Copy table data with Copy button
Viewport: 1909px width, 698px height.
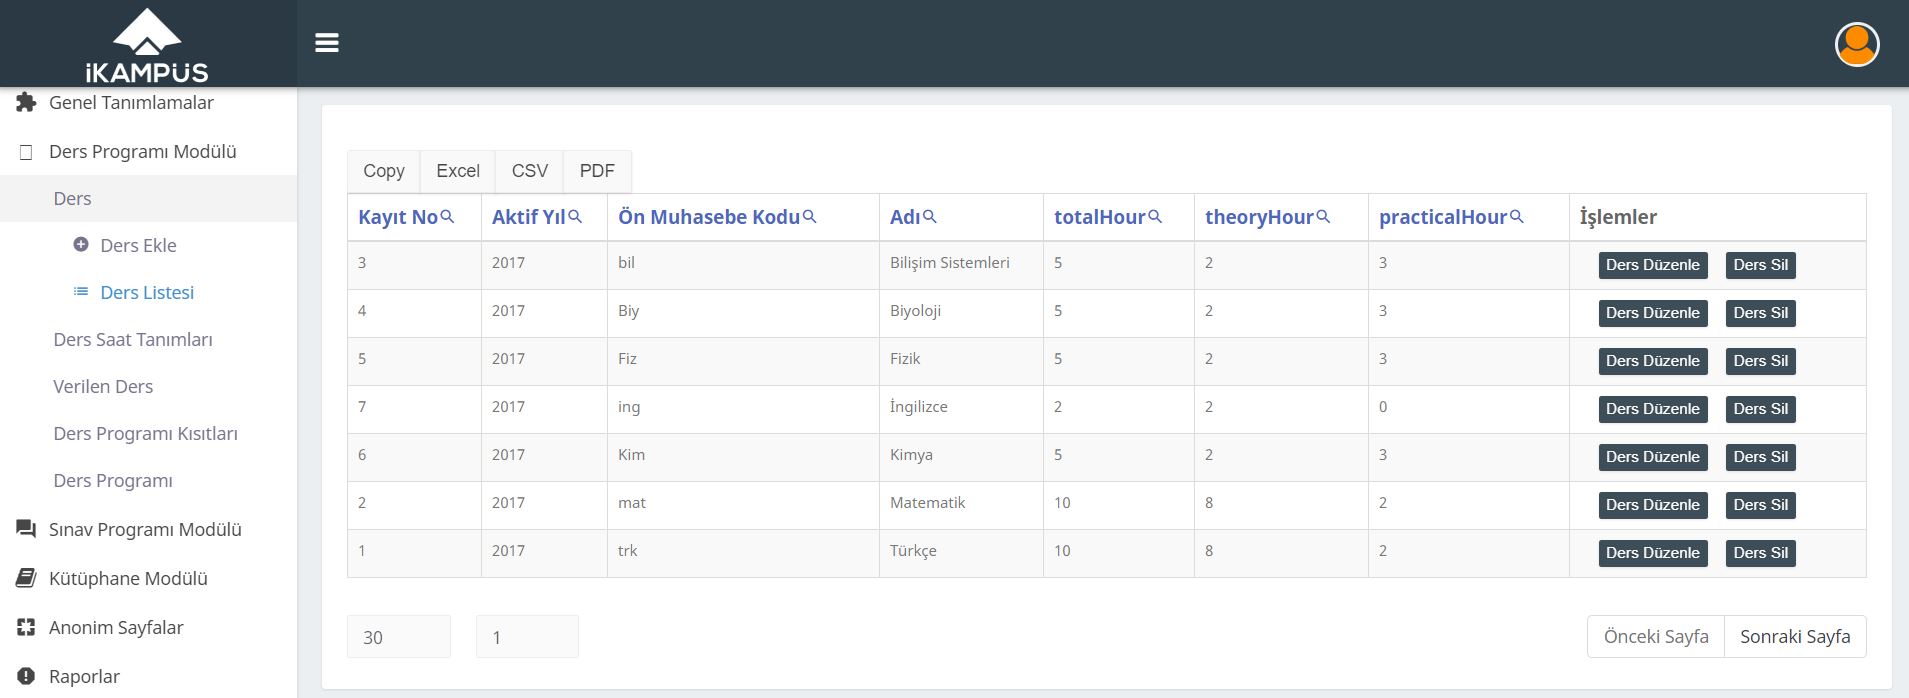point(384,171)
